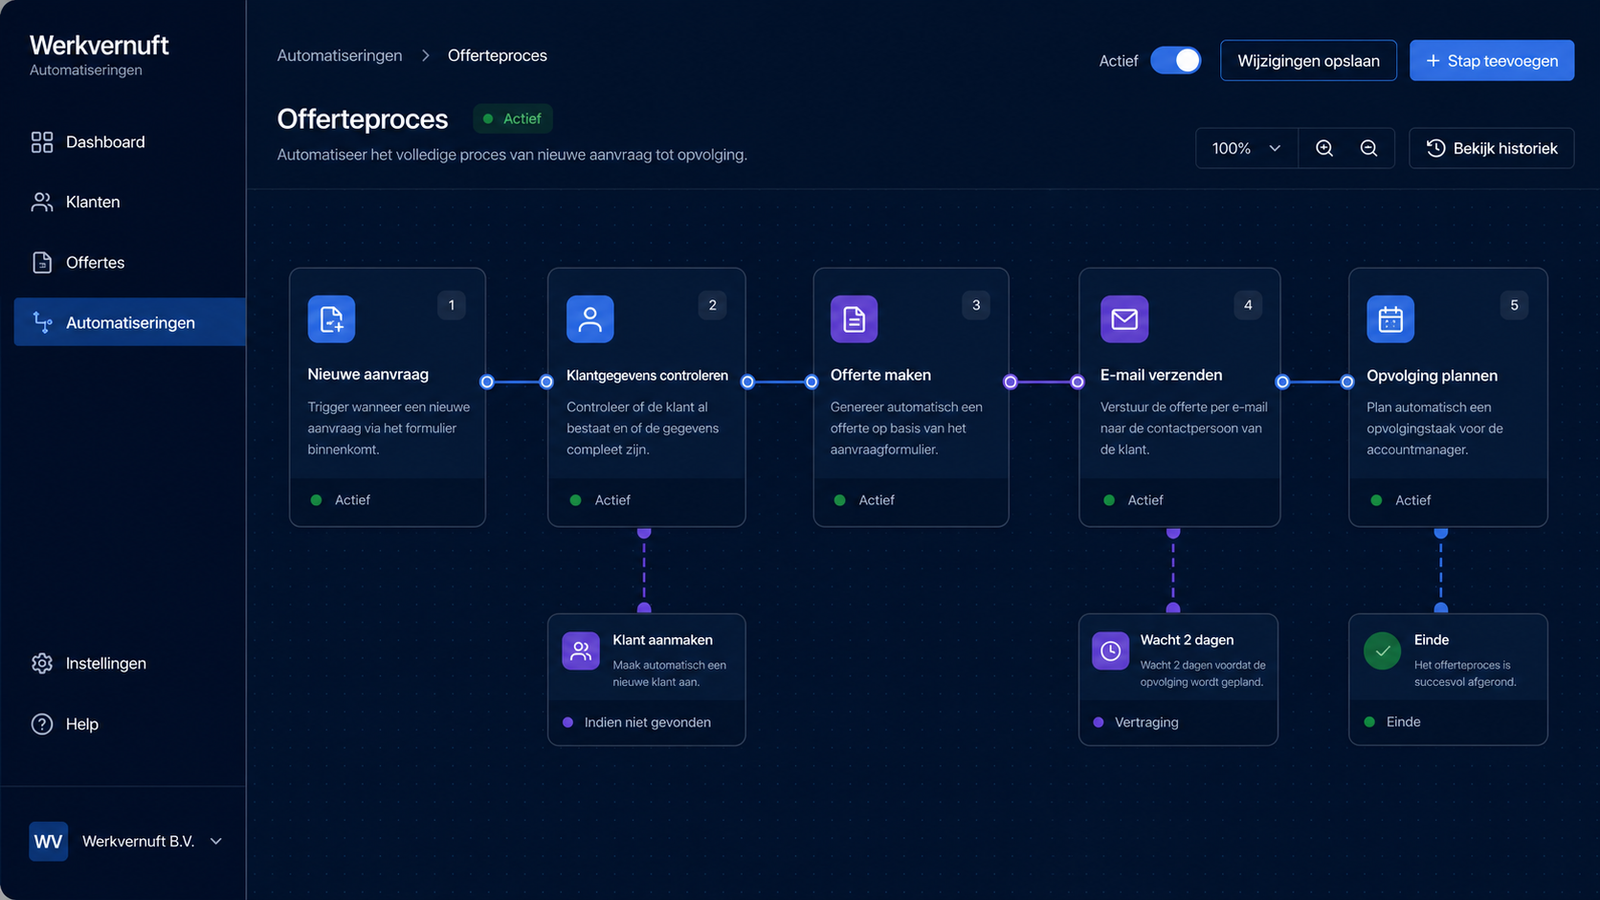This screenshot has height=900, width=1600.
Task: Click the Wacht 2 dagen clock icon
Action: [x=1110, y=651]
